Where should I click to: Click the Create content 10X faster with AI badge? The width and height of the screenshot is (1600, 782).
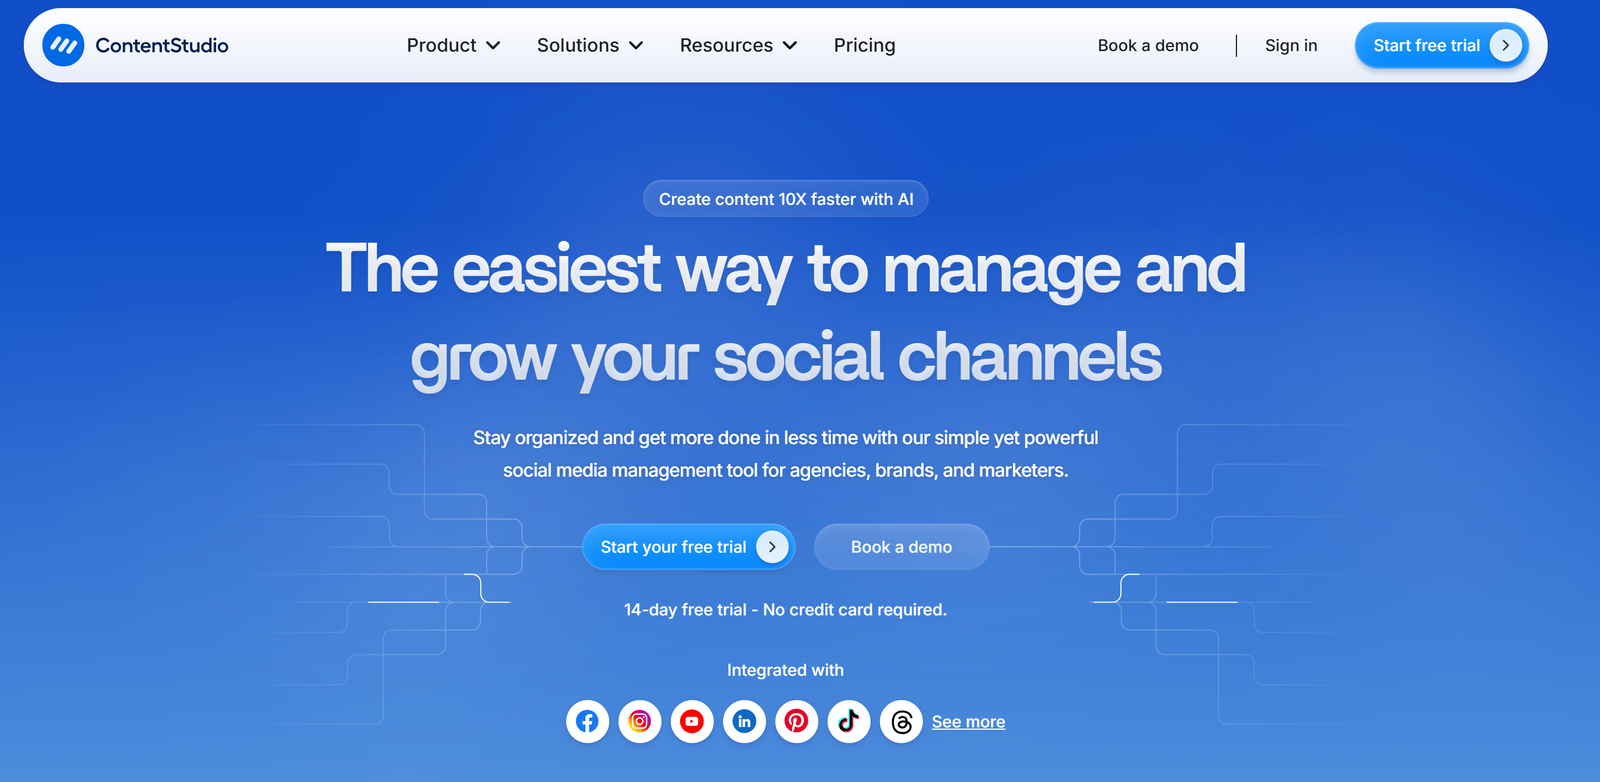(x=785, y=199)
